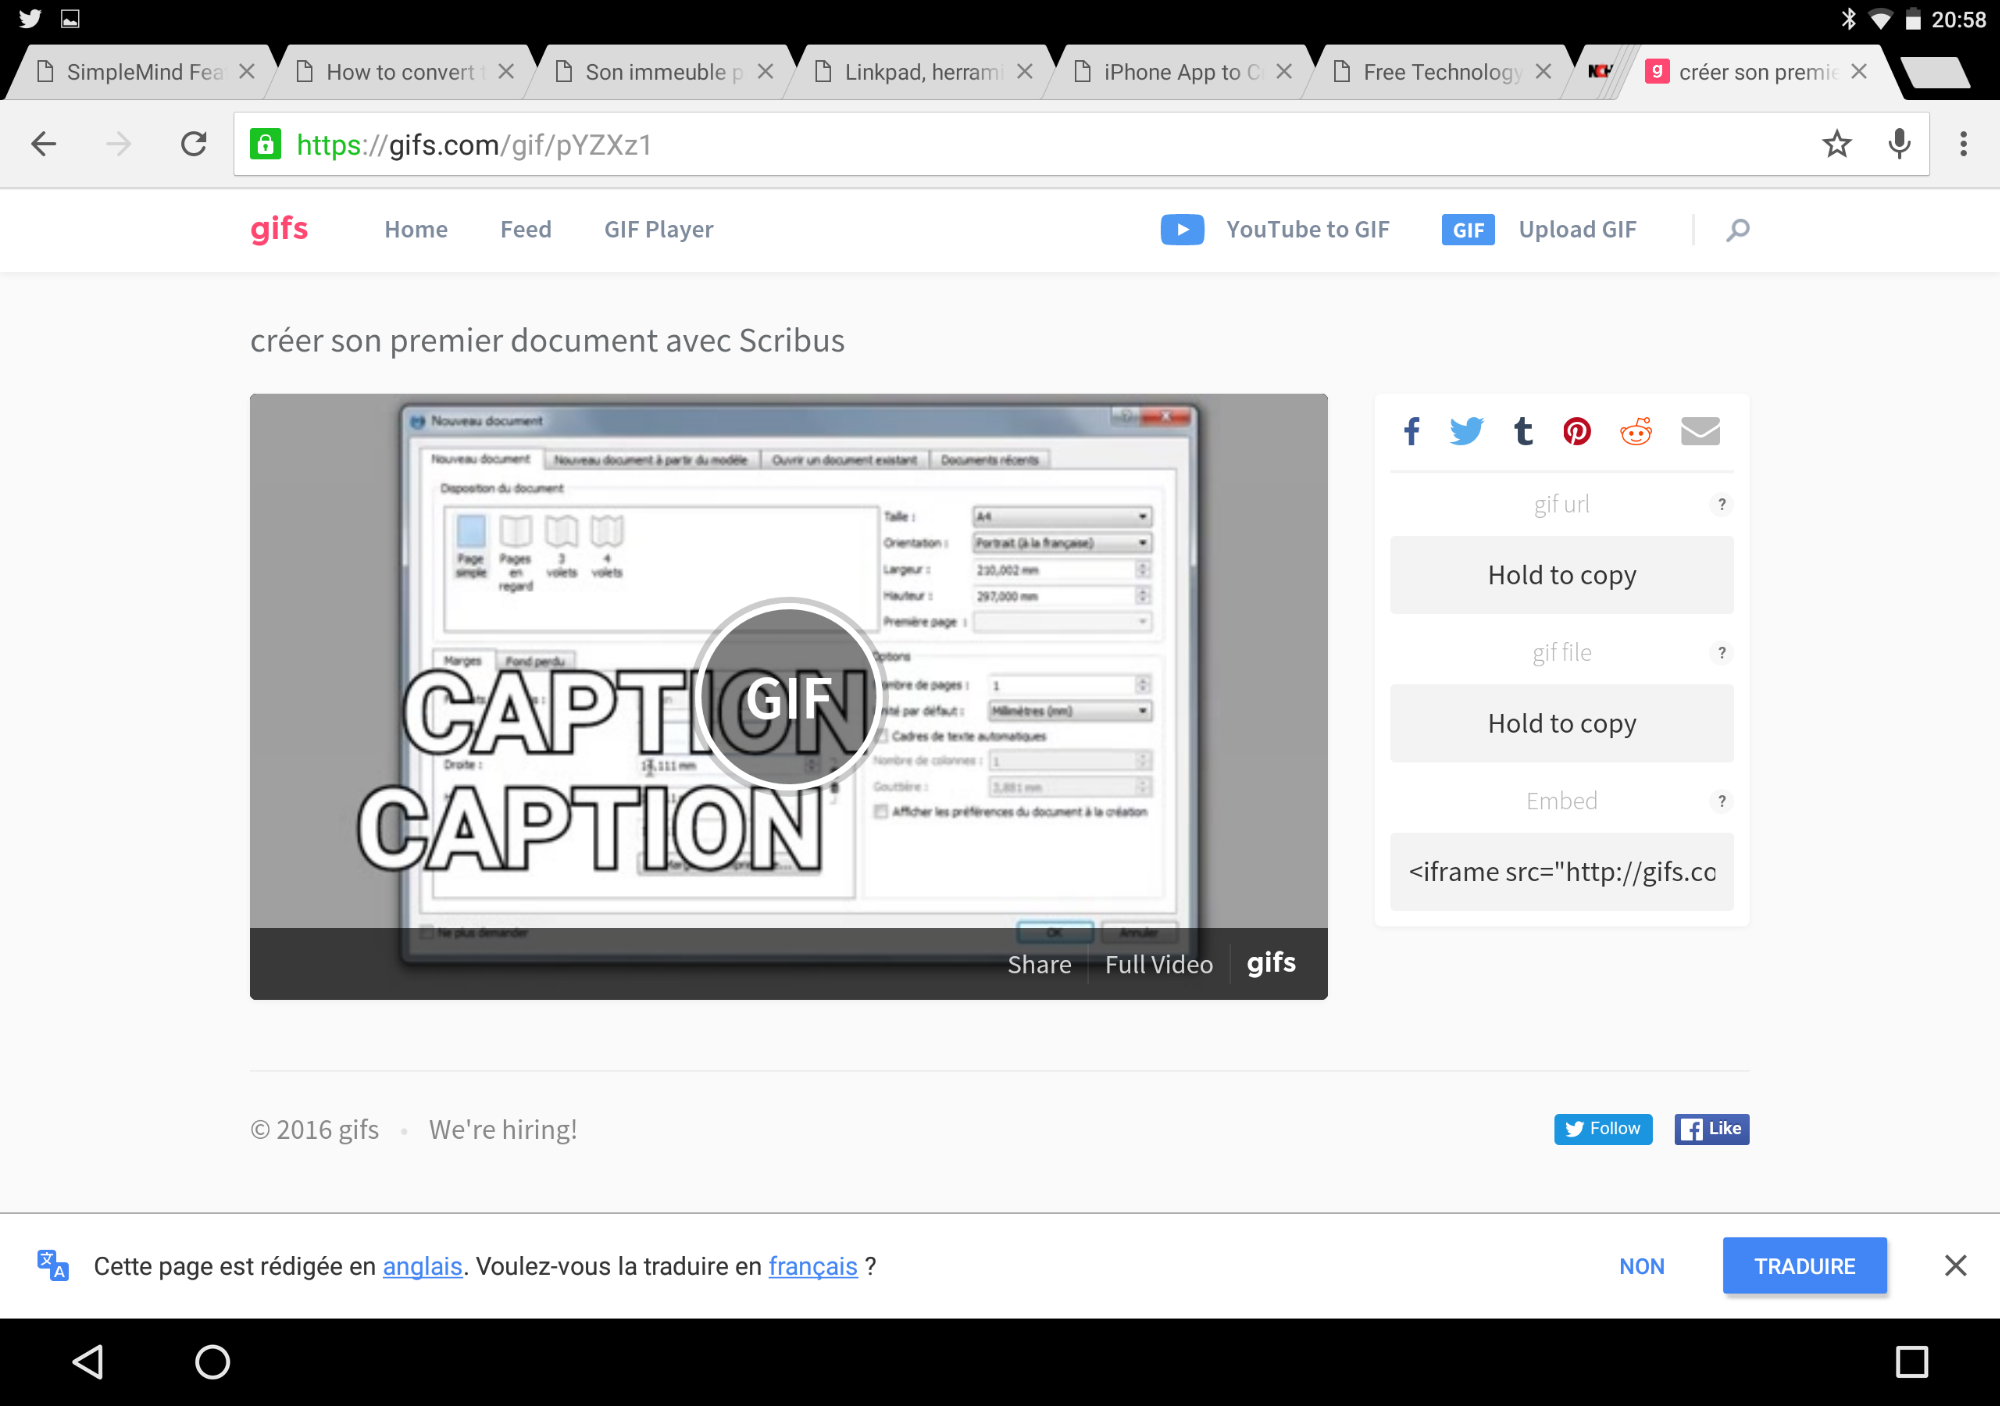The width and height of the screenshot is (2000, 1406).
Task: Open Android recent apps
Action: (1912, 1362)
